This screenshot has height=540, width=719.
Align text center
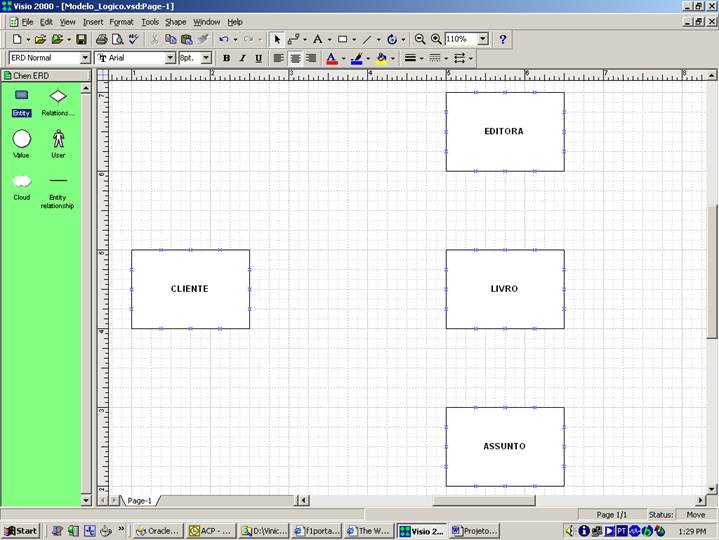(295, 58)
